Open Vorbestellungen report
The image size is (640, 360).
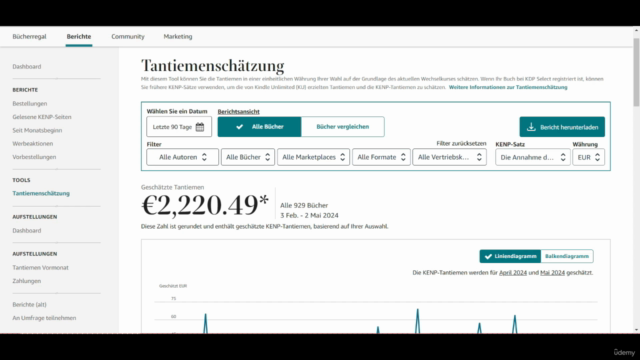pyautogui.click(x=34, y=157)
